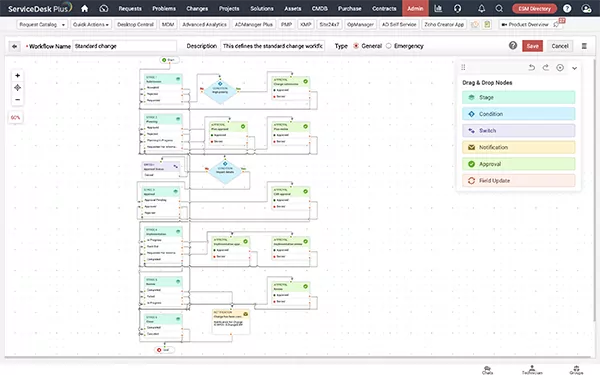
Task: Open Desktop Central shortcut
Action: click(135, 24)
